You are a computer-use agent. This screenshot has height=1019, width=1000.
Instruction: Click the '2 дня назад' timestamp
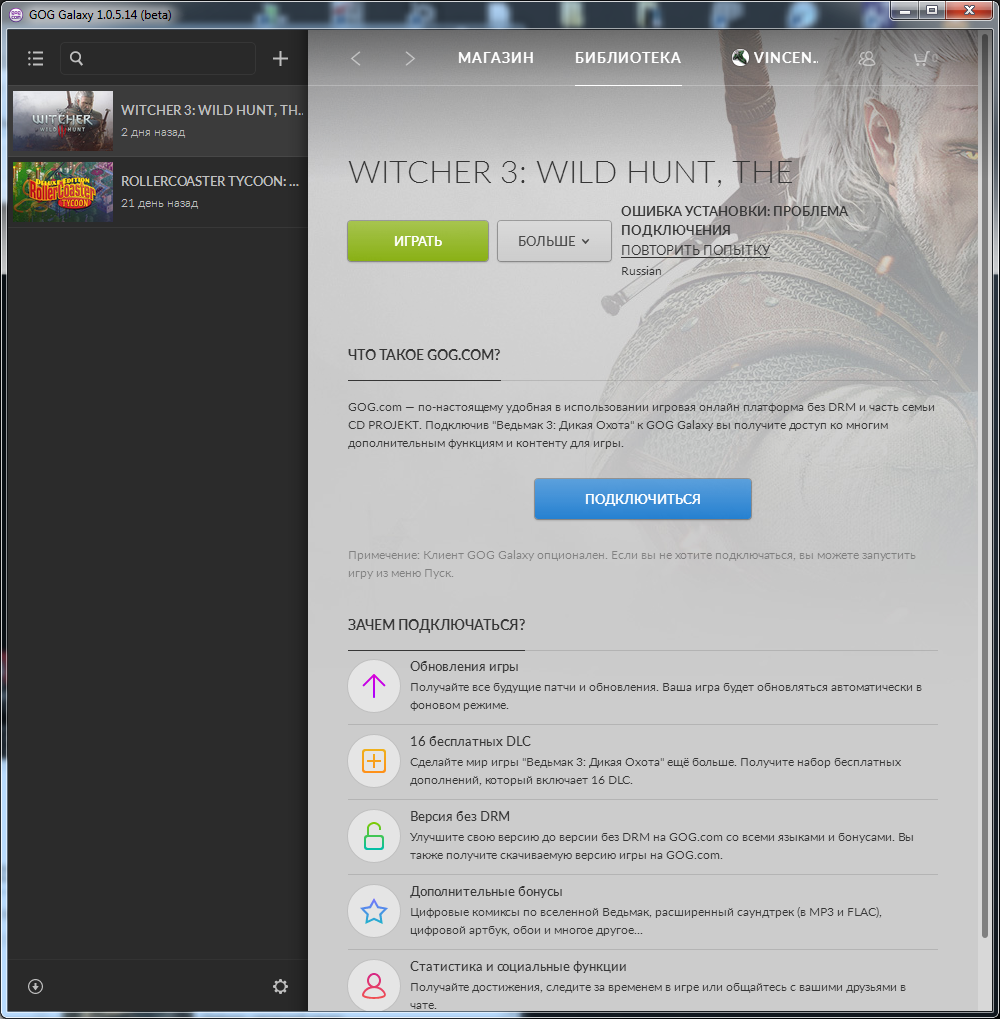tap(153, 132)
